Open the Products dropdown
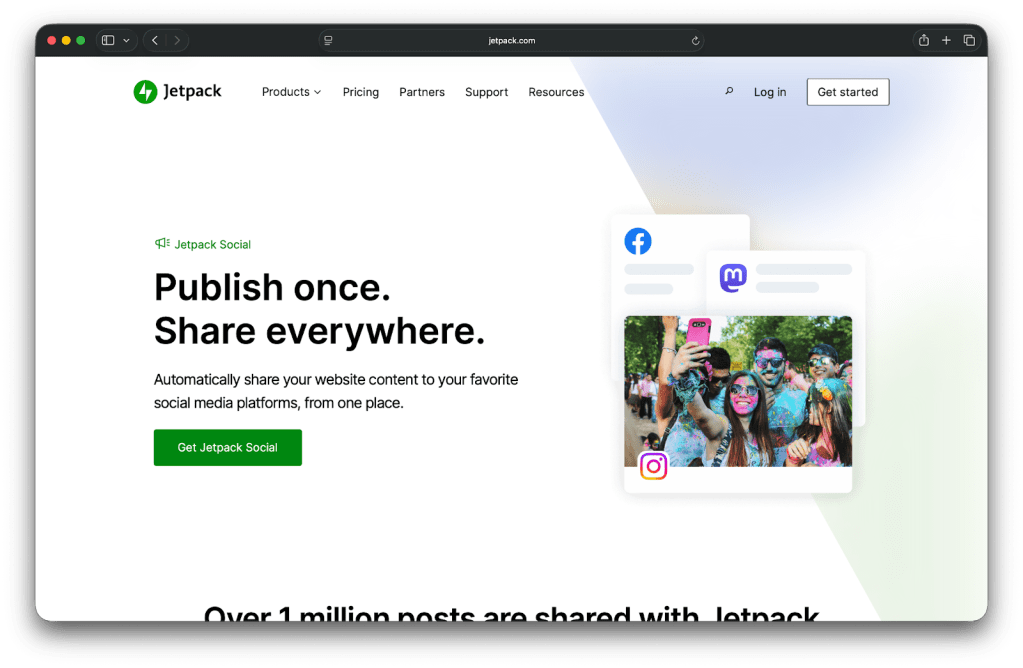1023x668 pixels. pyautogui.click(x=291, y=92)
